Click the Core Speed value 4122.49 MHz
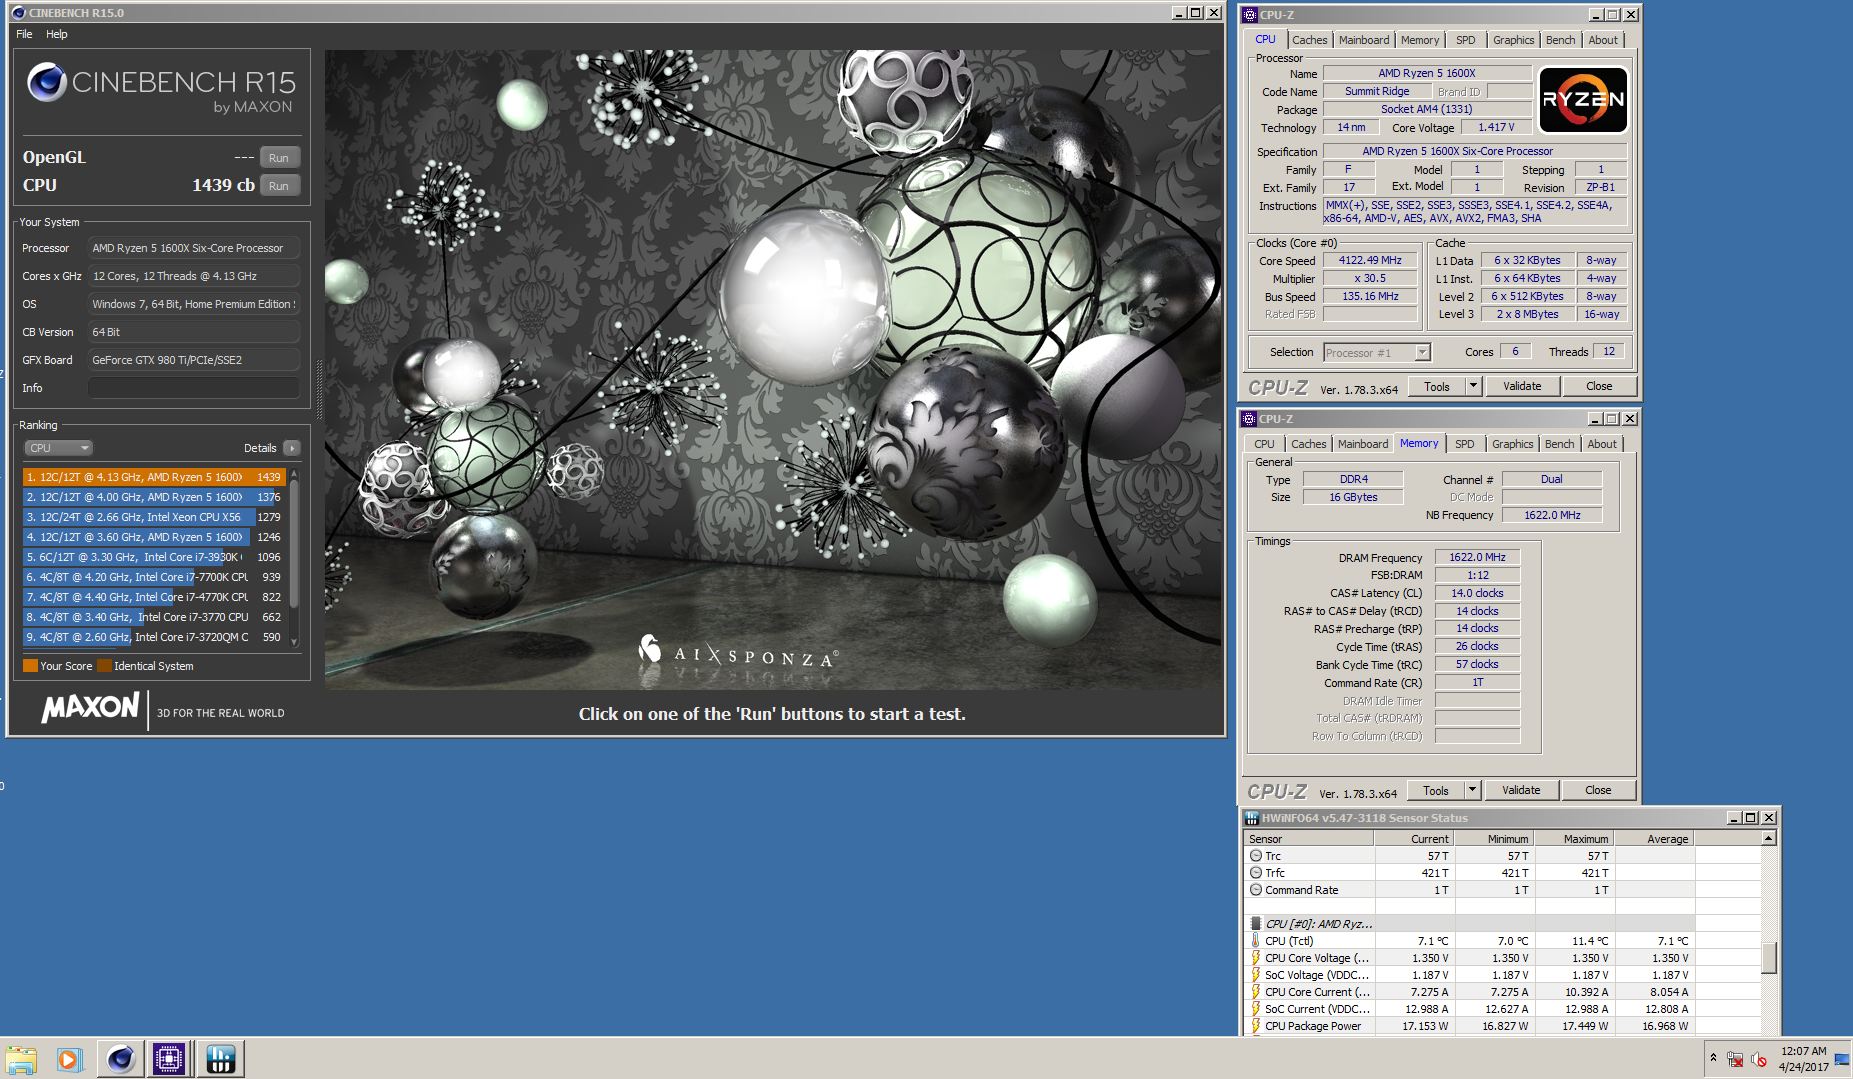The image size is (1853, 1079). click(x=1370, y=260)
